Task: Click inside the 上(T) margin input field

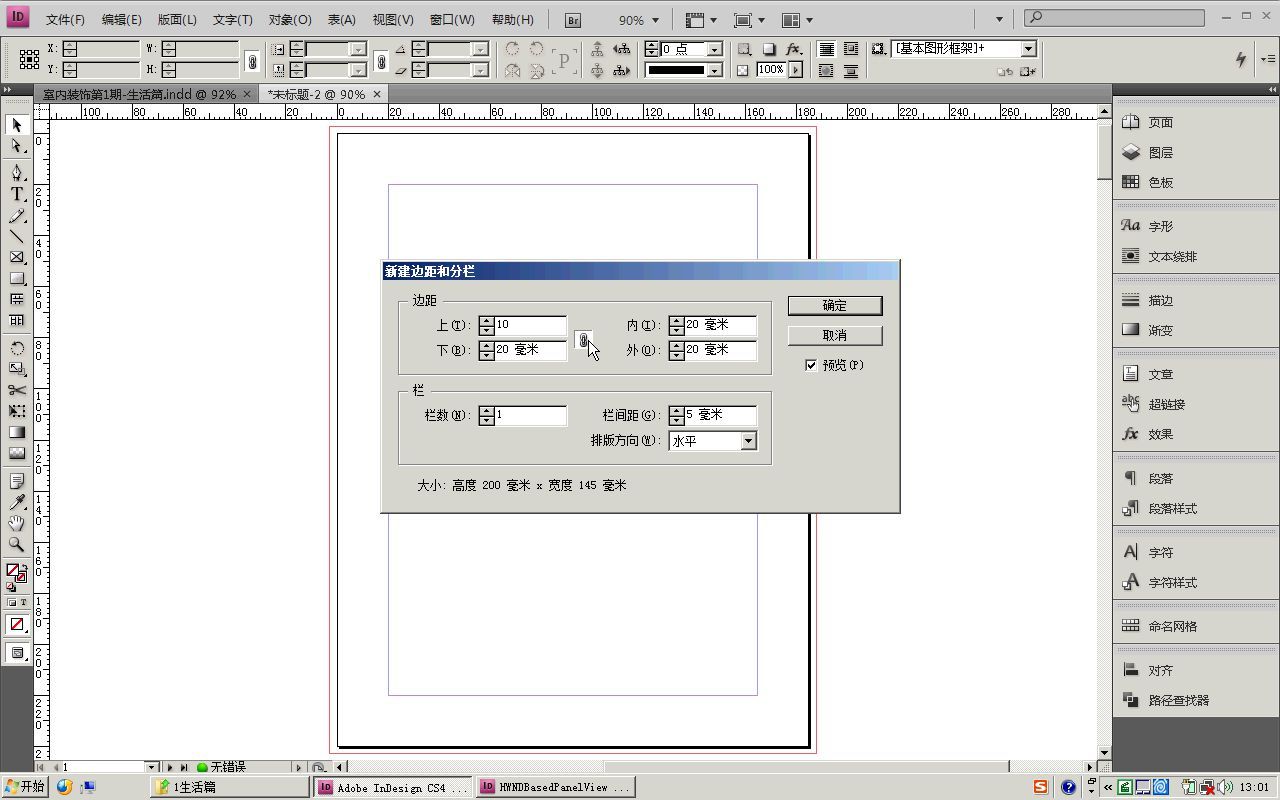Action: tap(530, 324)
